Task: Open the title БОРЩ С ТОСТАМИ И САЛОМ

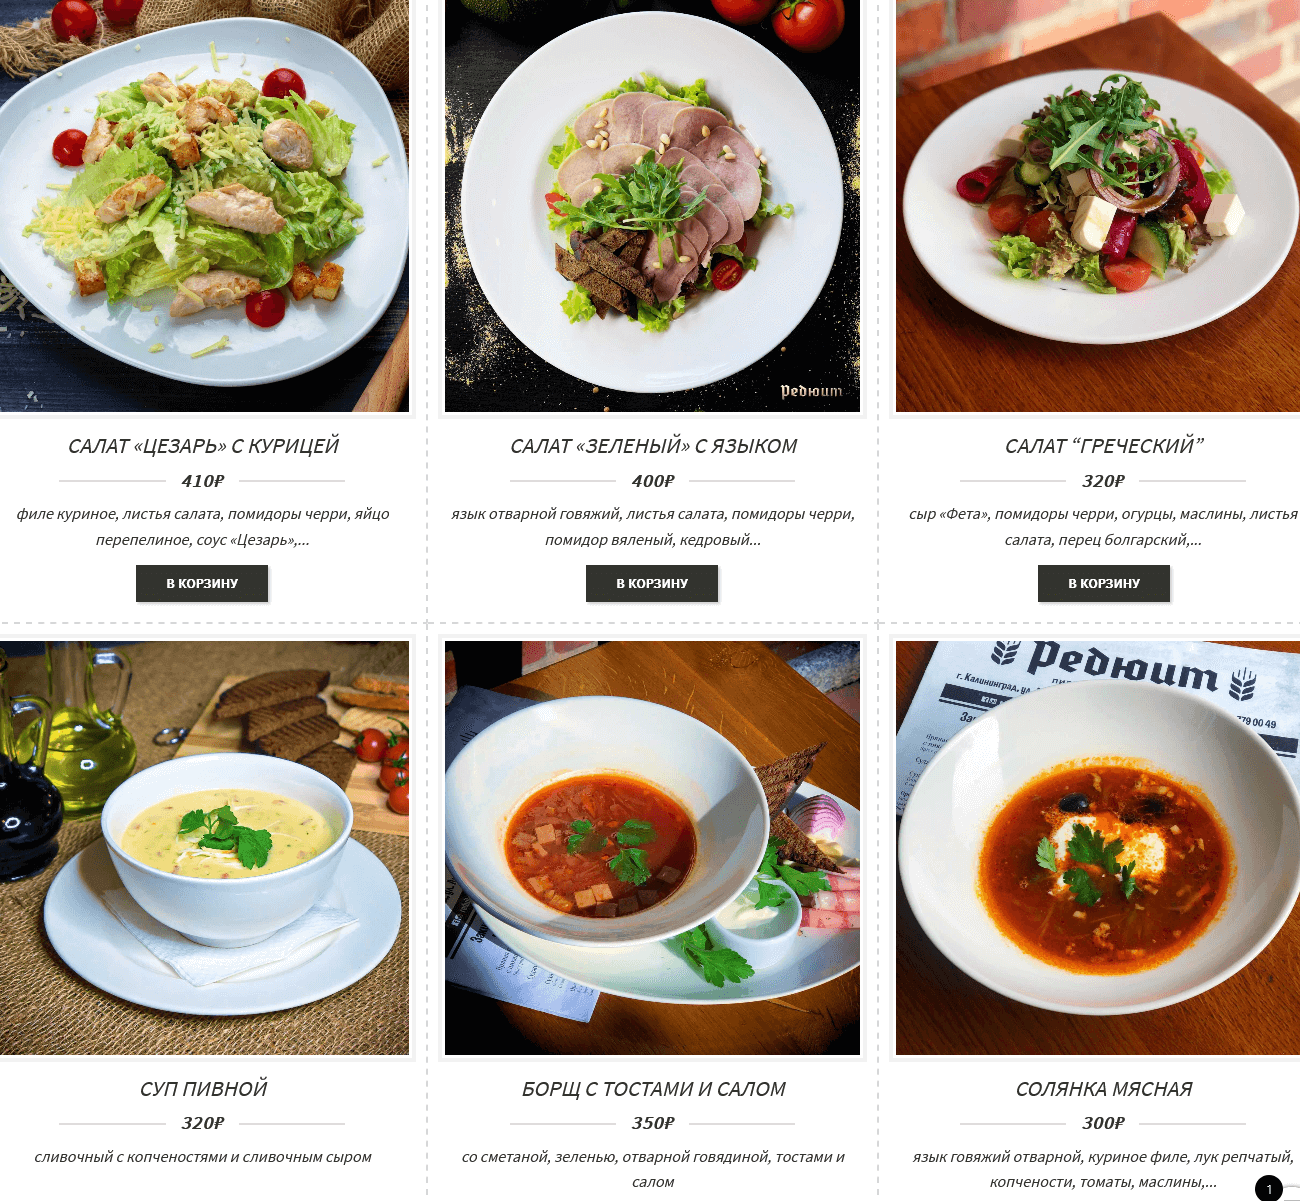Action: [653, 1089]
